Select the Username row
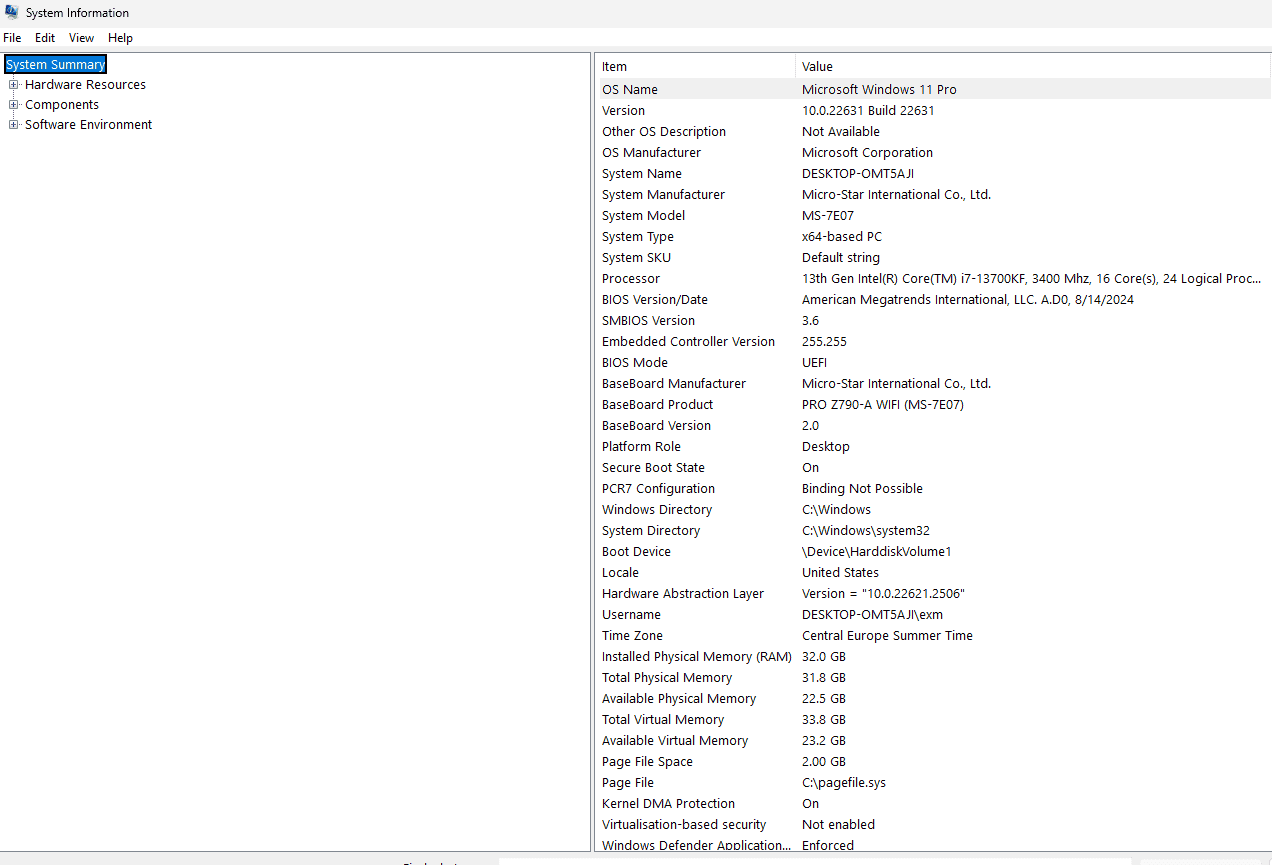Viewport: 1272px width, 865px height. [934, 615]
